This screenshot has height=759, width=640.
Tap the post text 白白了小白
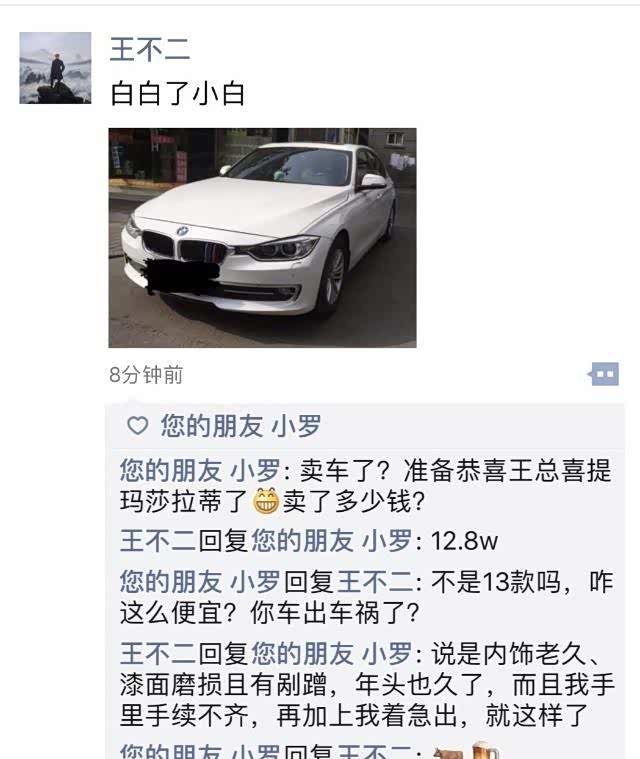(x=177, y=93)
